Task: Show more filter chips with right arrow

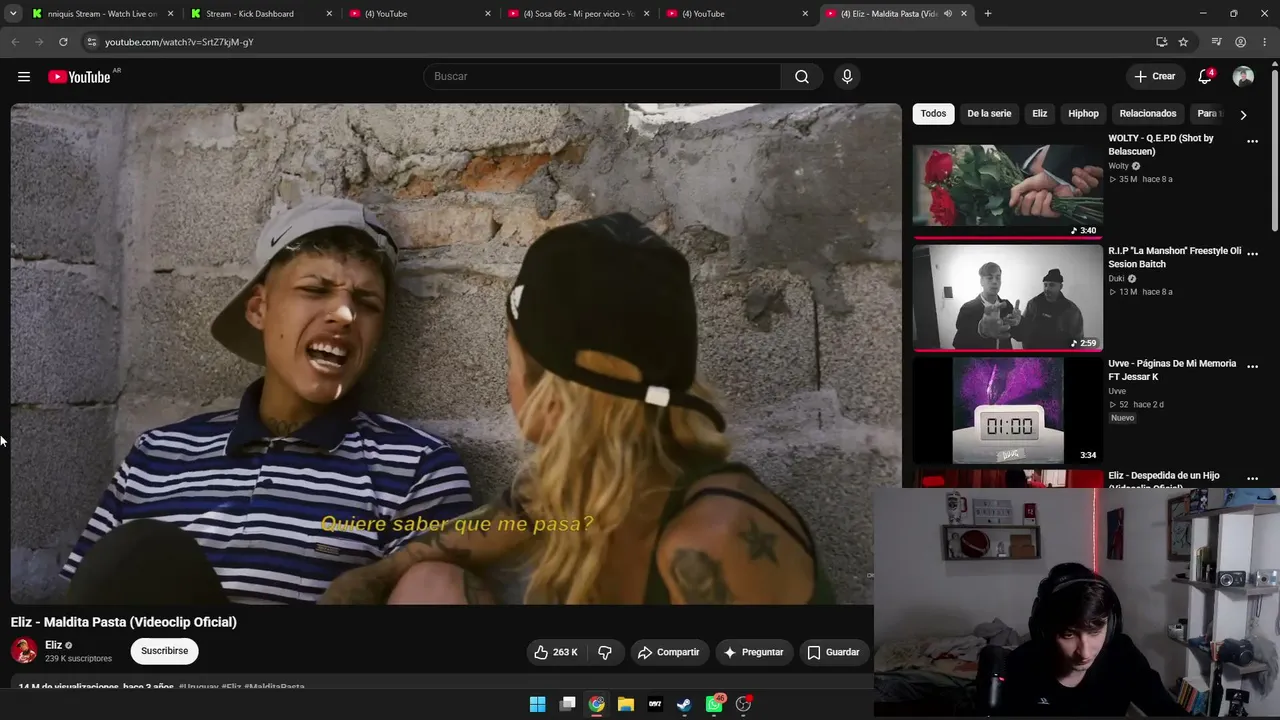Action: click(x=1243, y=115)
